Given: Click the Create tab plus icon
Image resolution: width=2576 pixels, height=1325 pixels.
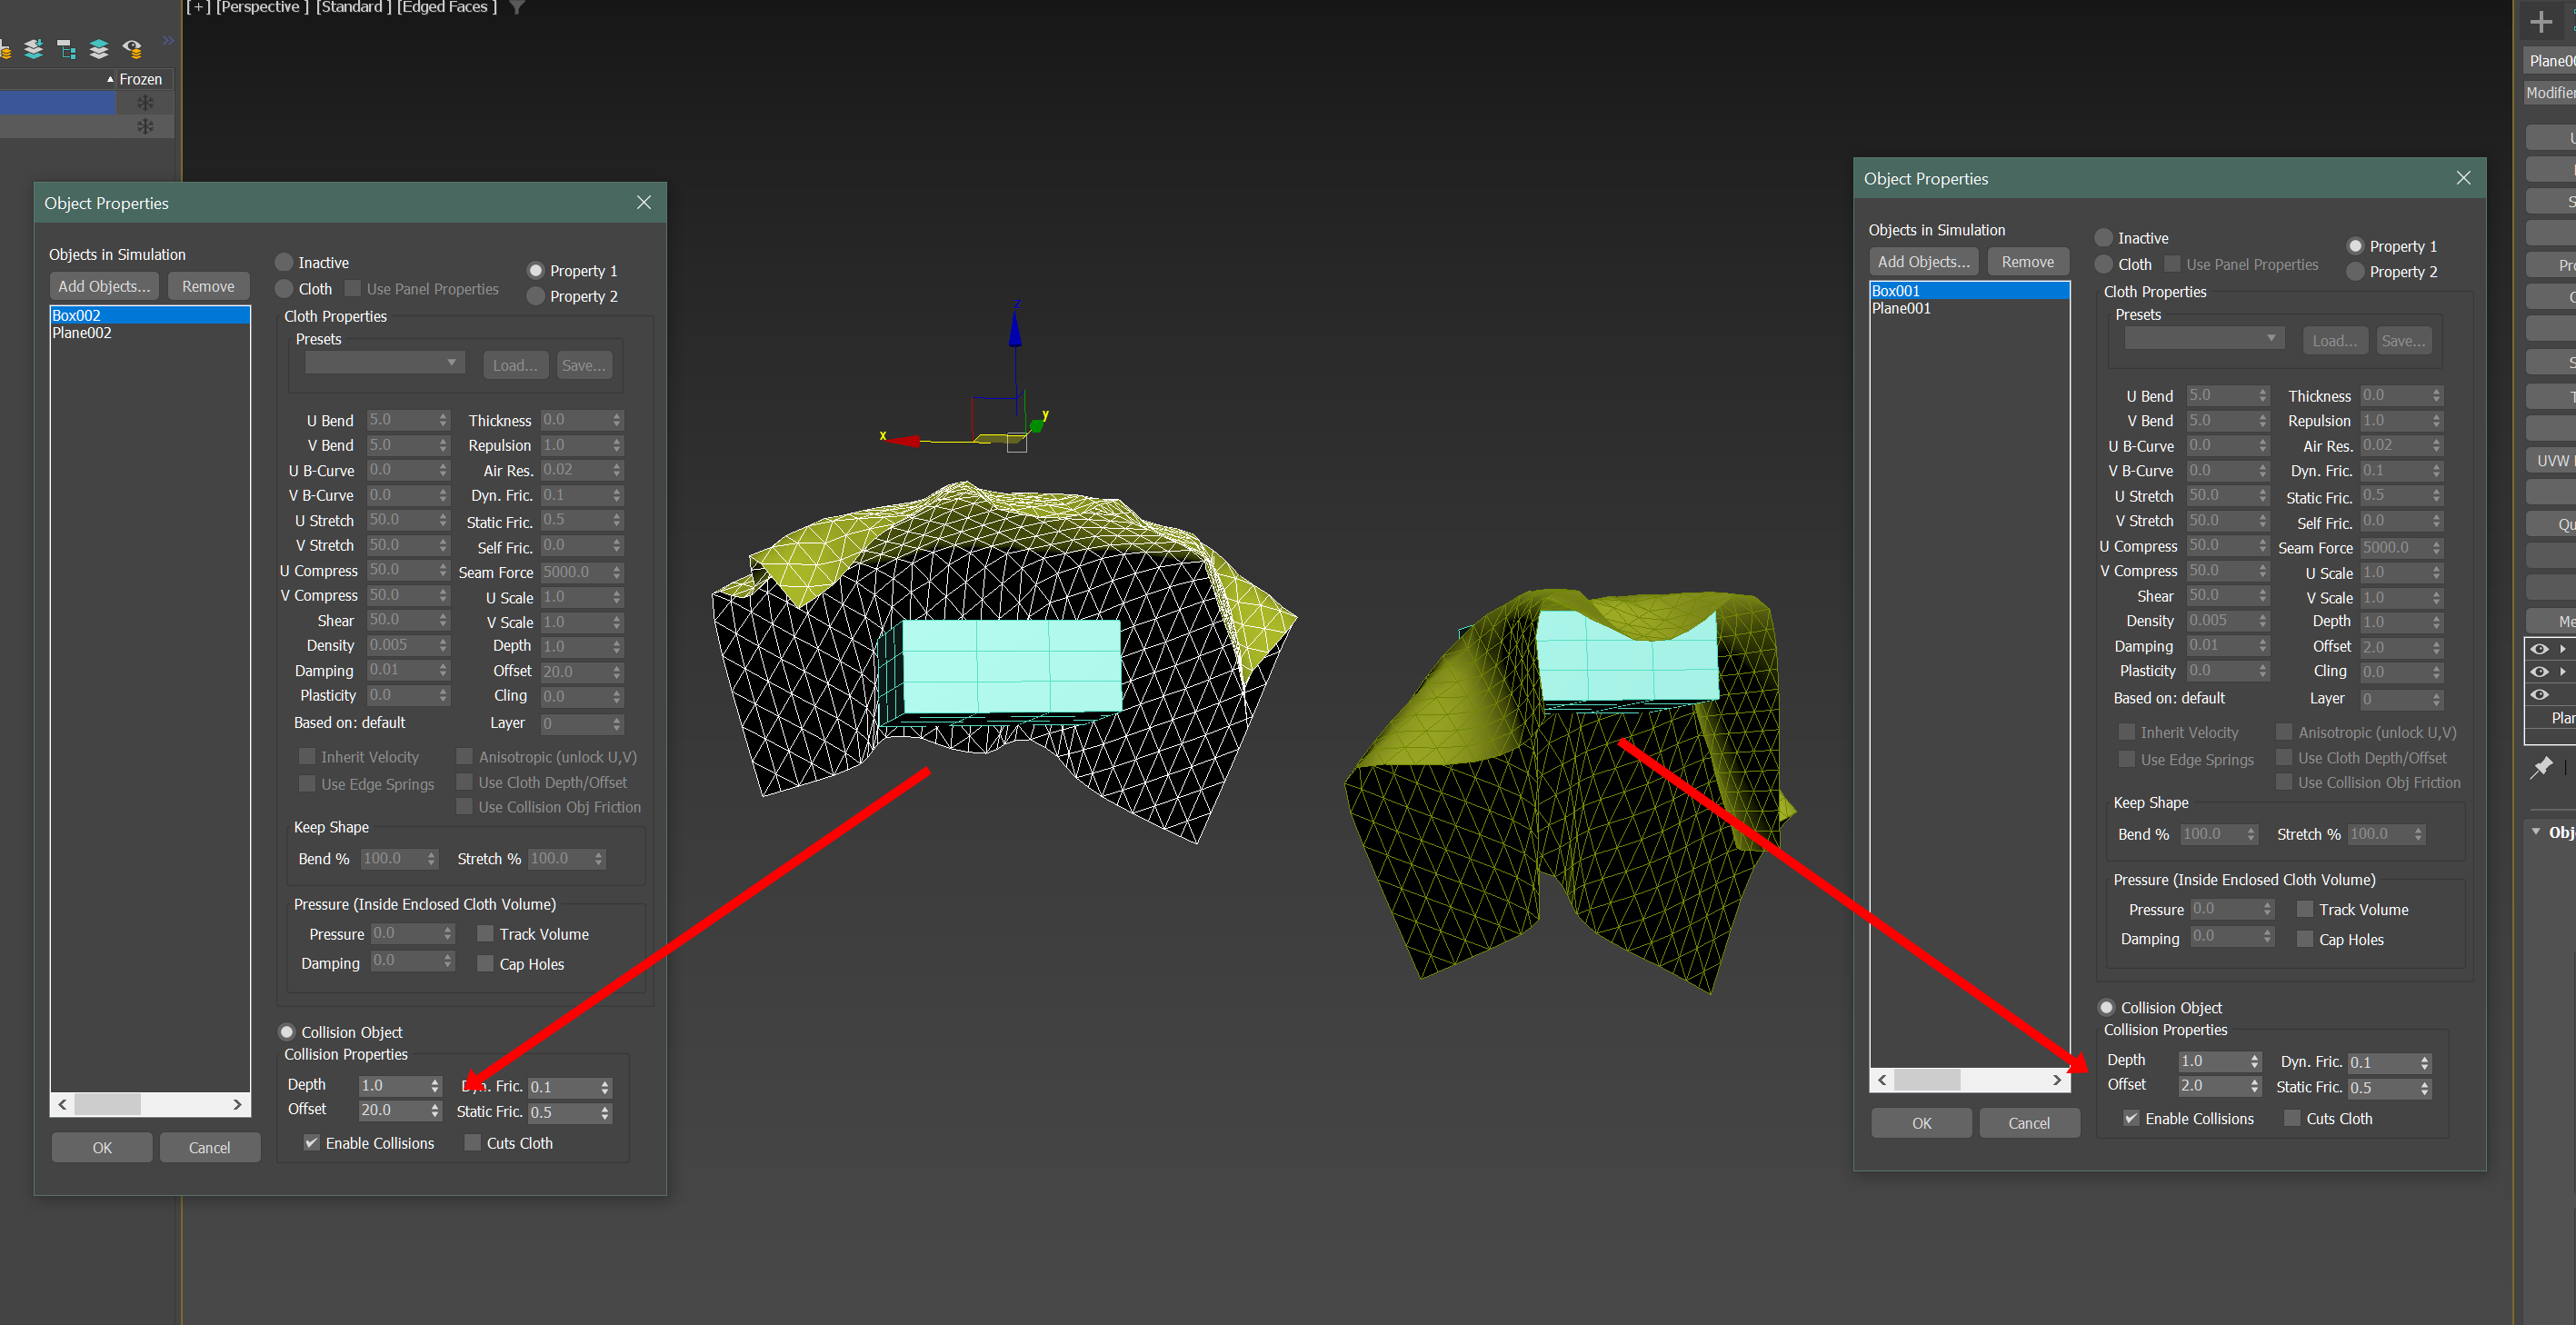Looking at the screenshot, I should pos(2540,22).
